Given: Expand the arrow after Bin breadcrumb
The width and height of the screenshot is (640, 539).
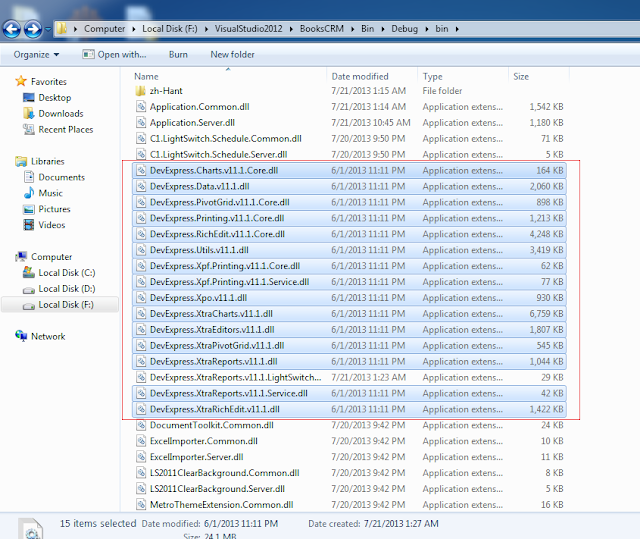Looking at the screenshot, I should coord(383,29).
